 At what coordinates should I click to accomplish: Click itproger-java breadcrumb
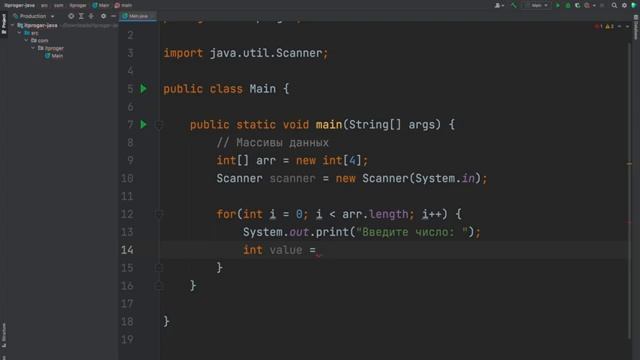[x=20, y=5]
